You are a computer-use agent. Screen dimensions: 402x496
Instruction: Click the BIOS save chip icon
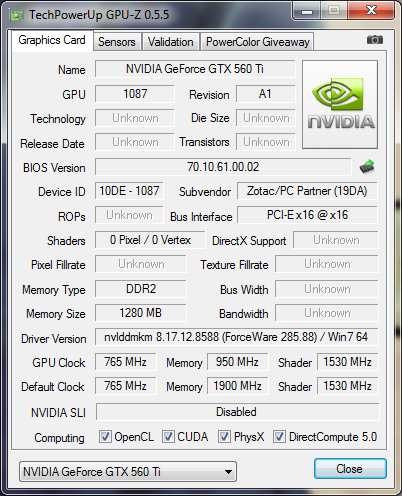(367, 167)
